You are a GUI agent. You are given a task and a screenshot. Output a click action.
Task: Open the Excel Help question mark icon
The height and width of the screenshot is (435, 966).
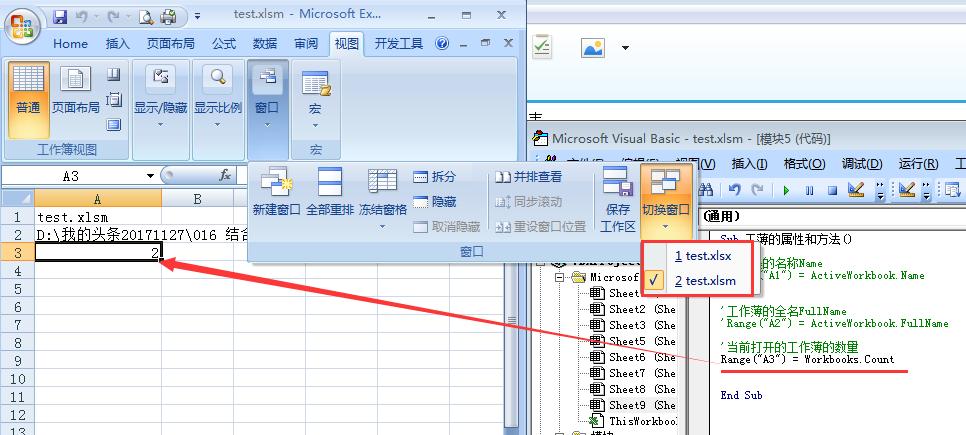point(442,43)
